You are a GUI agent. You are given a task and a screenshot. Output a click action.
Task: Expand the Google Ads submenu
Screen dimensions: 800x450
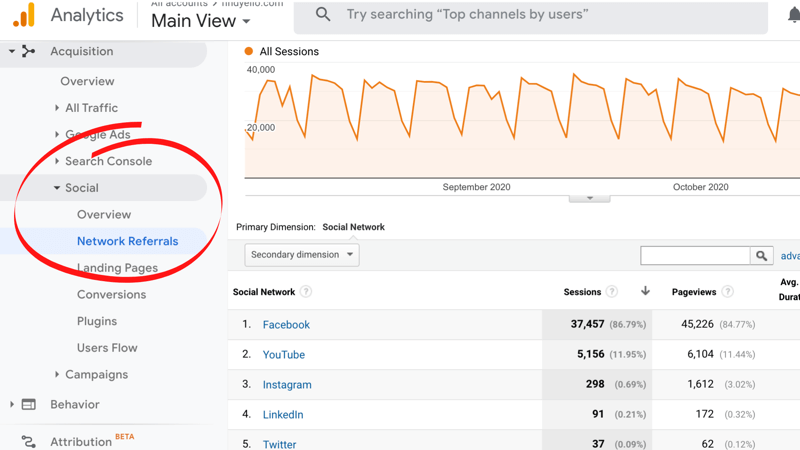click(x=57, y=134)
